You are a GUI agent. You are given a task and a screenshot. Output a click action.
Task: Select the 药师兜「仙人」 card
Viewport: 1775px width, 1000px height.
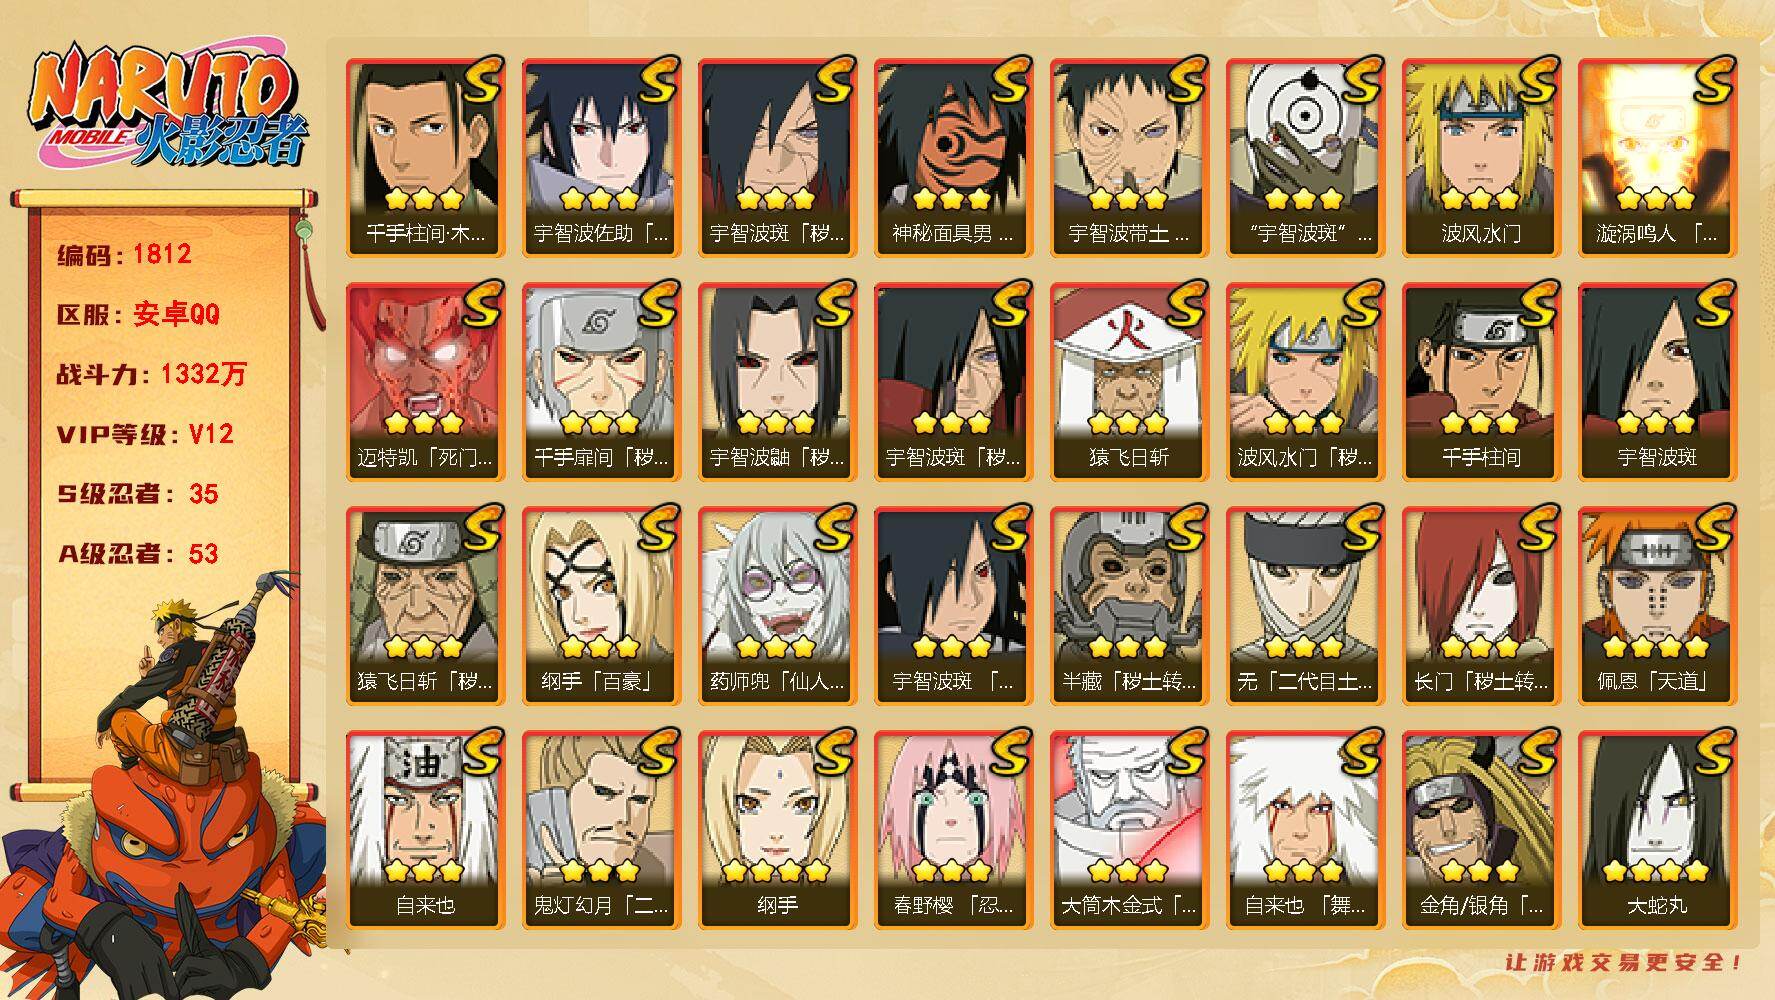pyautogui.click(x=777, y=606)
